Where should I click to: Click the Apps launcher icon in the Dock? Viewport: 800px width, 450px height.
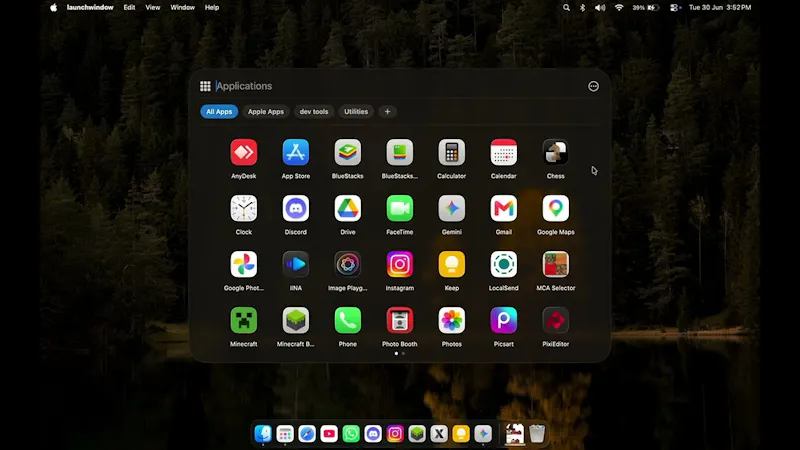click(285, 434)
